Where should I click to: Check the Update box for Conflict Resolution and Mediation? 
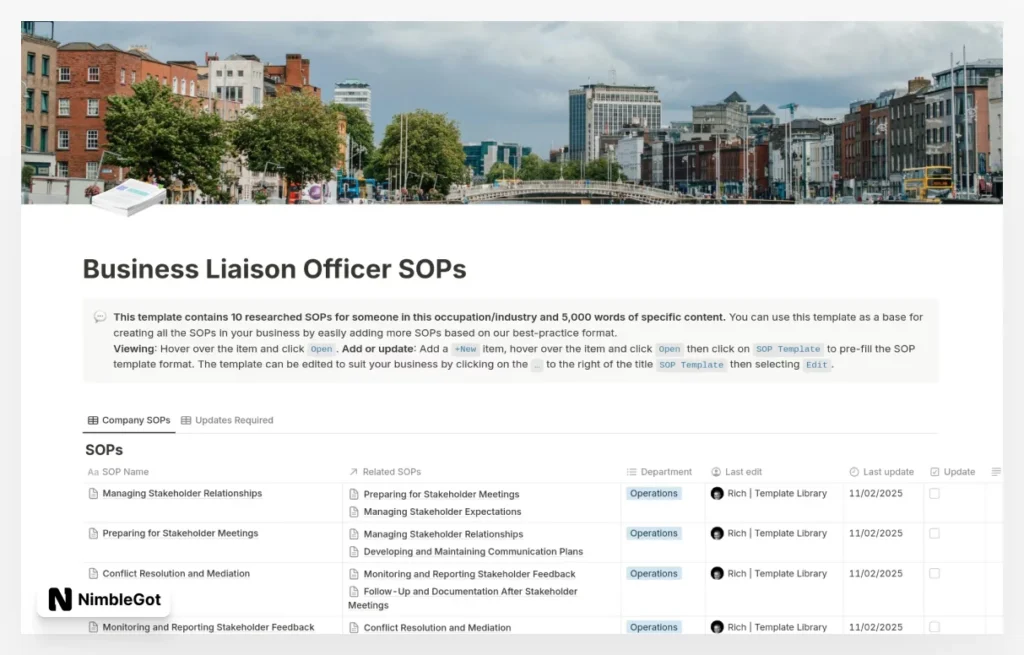[934, 573]
